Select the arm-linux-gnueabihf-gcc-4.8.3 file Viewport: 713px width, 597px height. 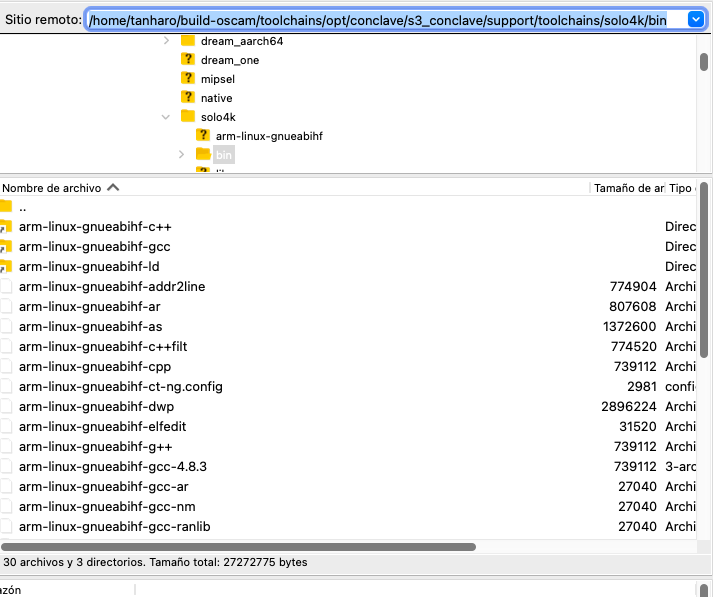pos(112,466)
